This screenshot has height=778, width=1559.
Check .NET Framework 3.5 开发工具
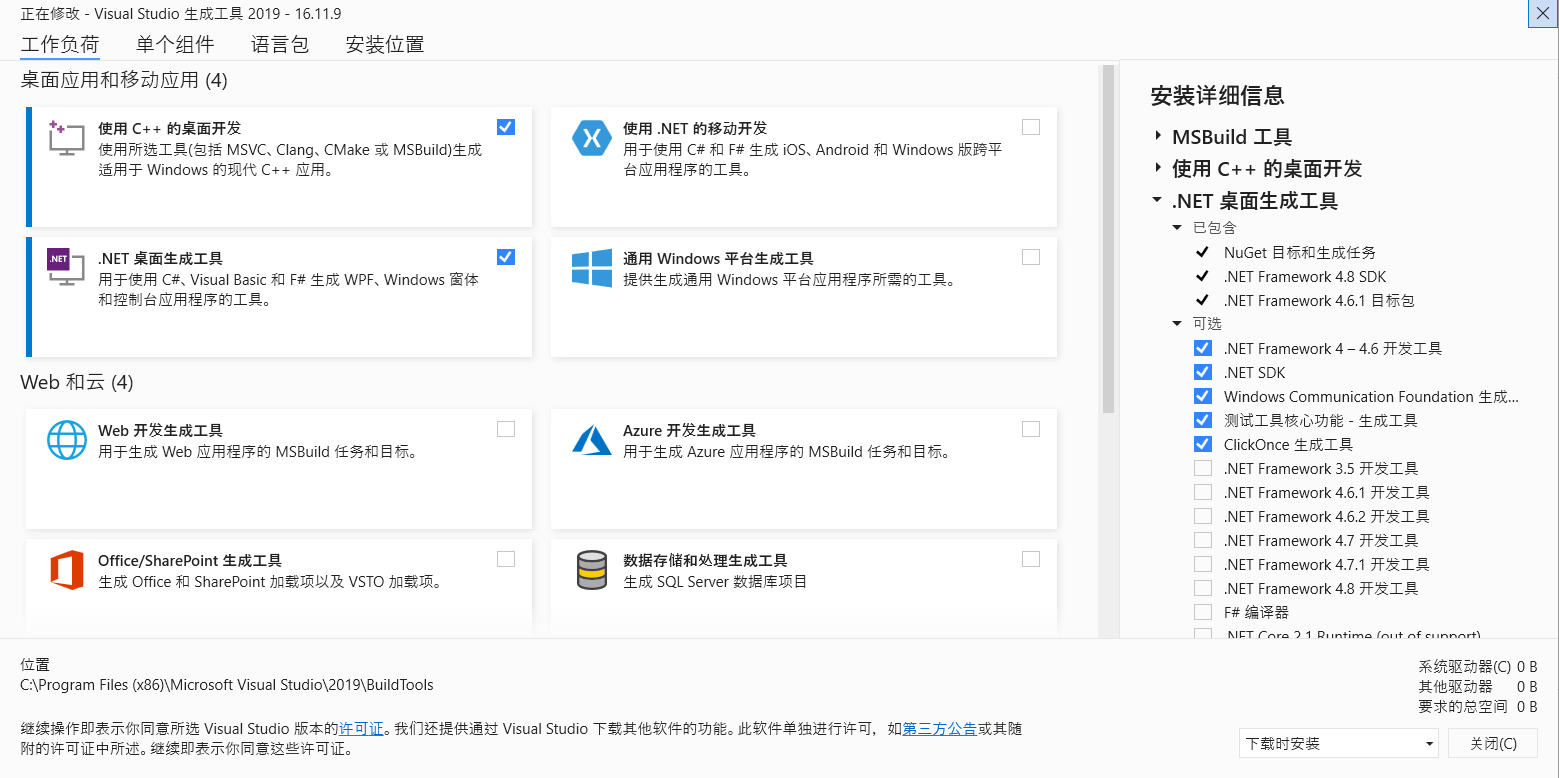tap(1203, 468)
